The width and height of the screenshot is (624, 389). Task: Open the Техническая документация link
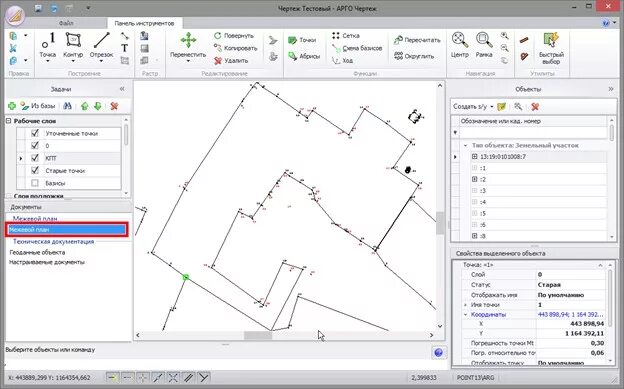click(53, 242)
